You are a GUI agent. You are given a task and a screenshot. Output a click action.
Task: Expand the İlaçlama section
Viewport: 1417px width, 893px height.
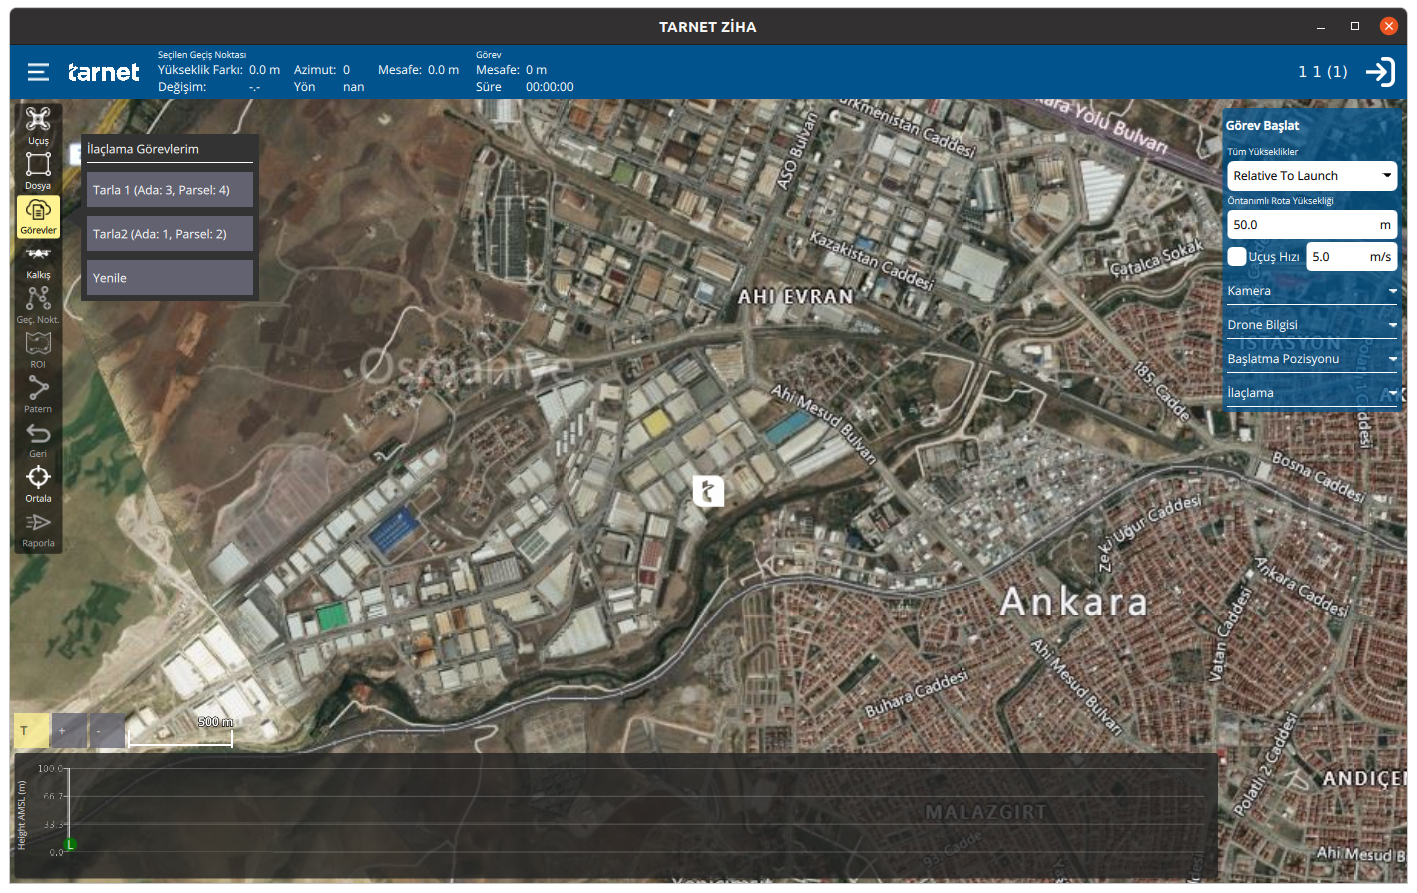(1312, 393)
